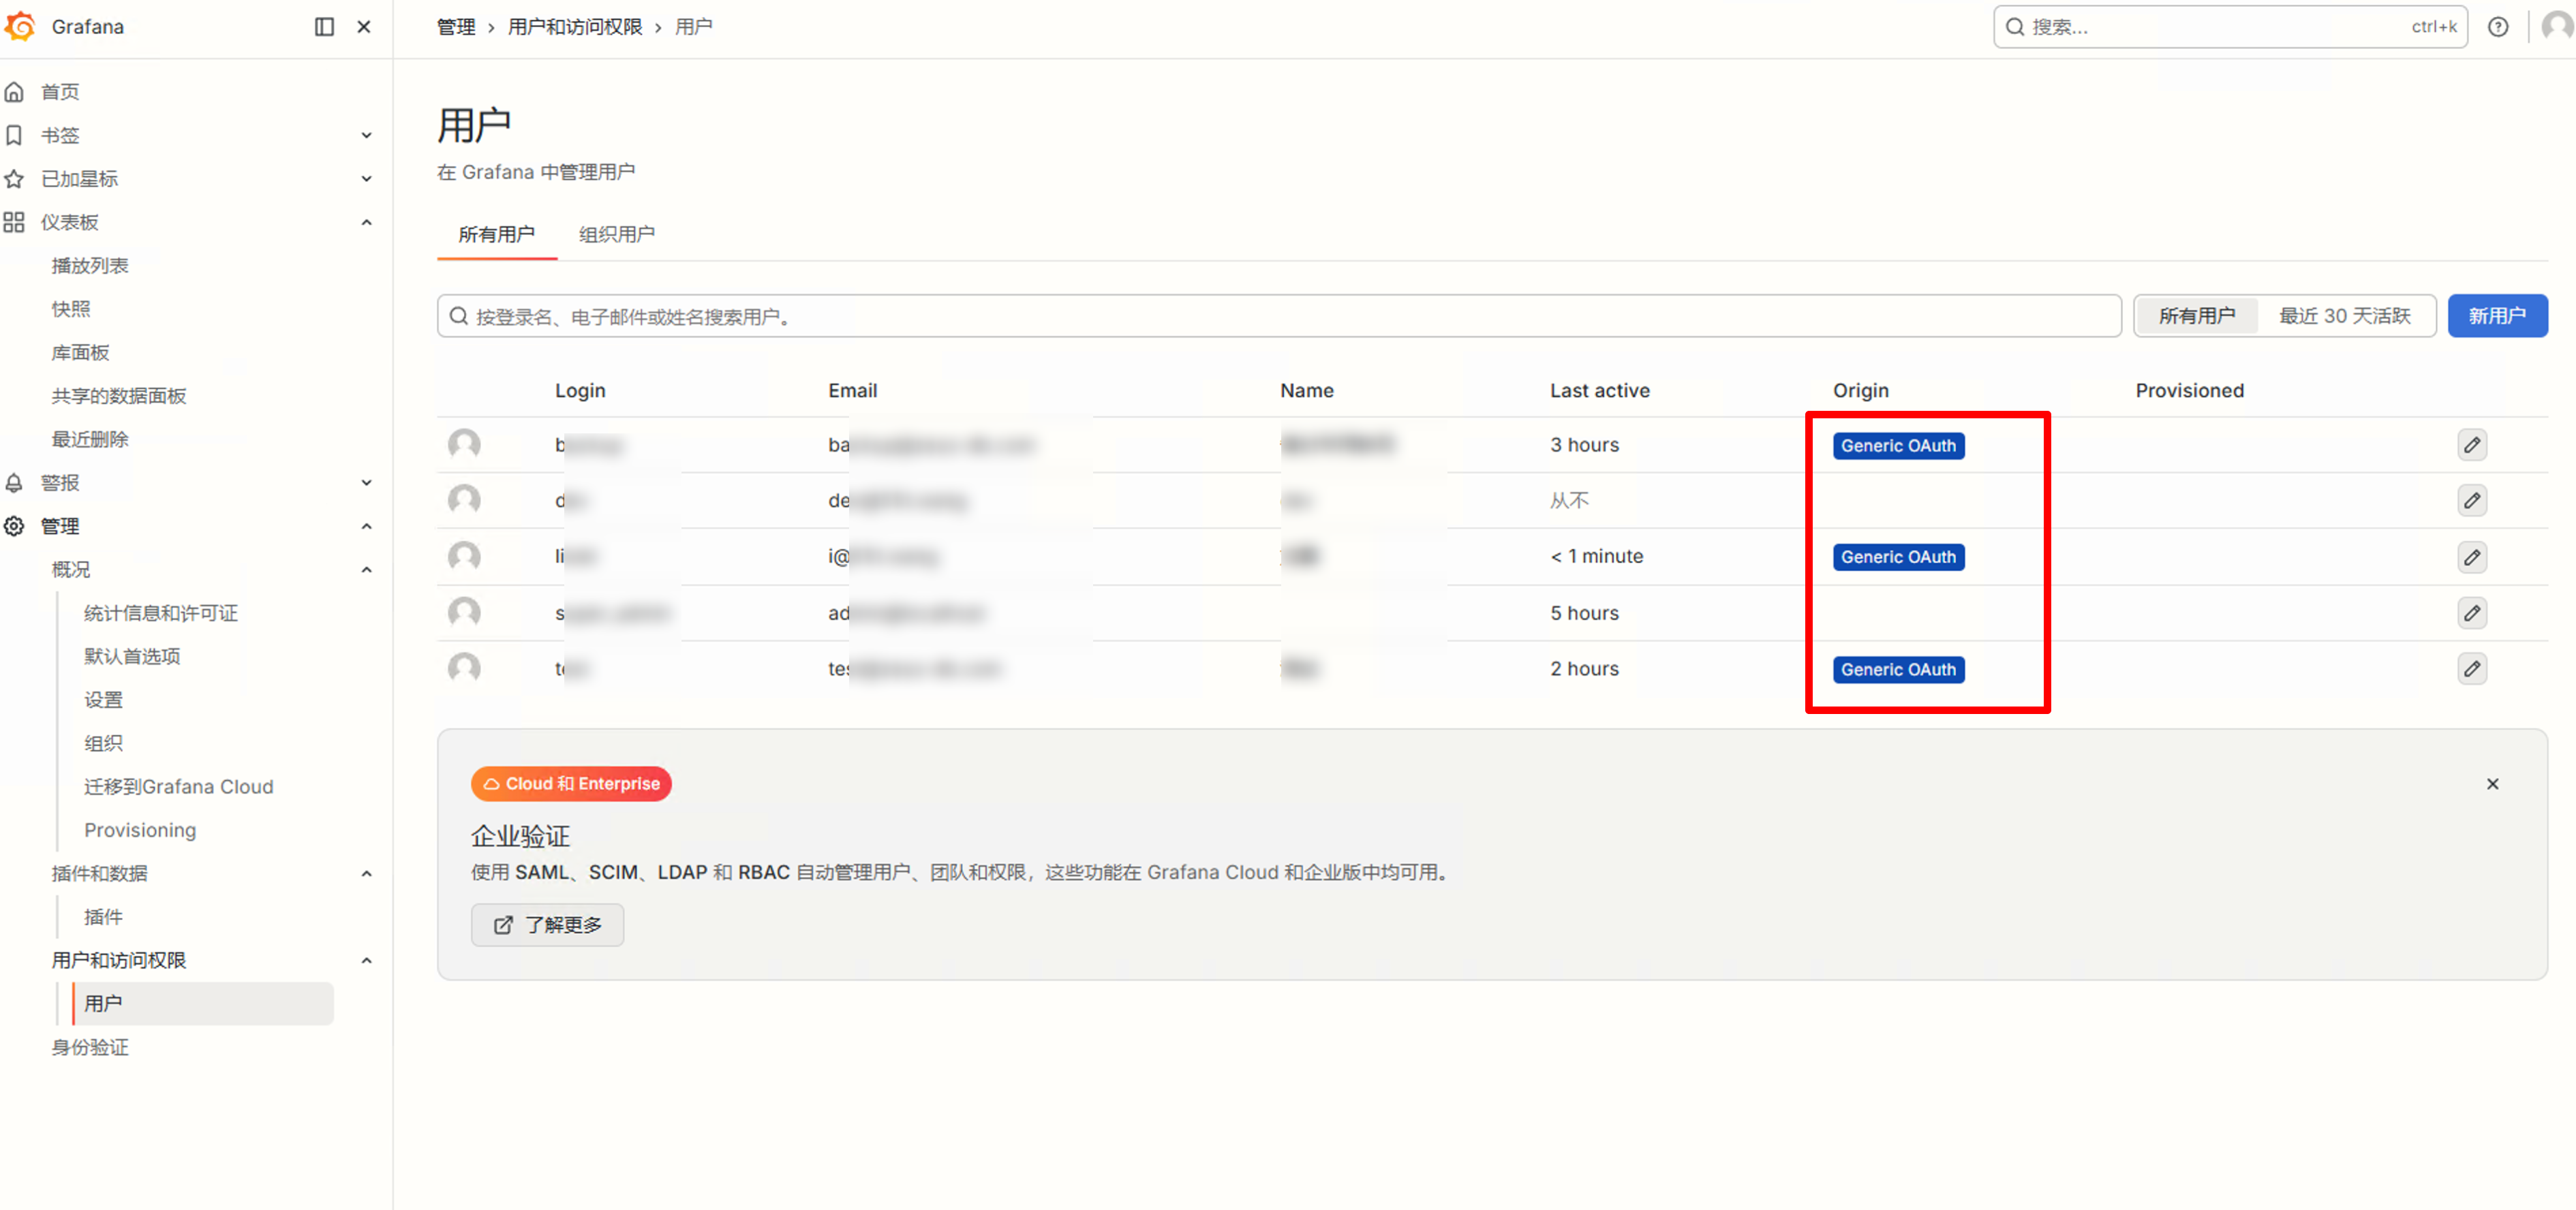Image resolution: width=2576 pixels, height=1210 pixels.
Task: Switch to the 所有用户 tab
Action: click(497, 234)
